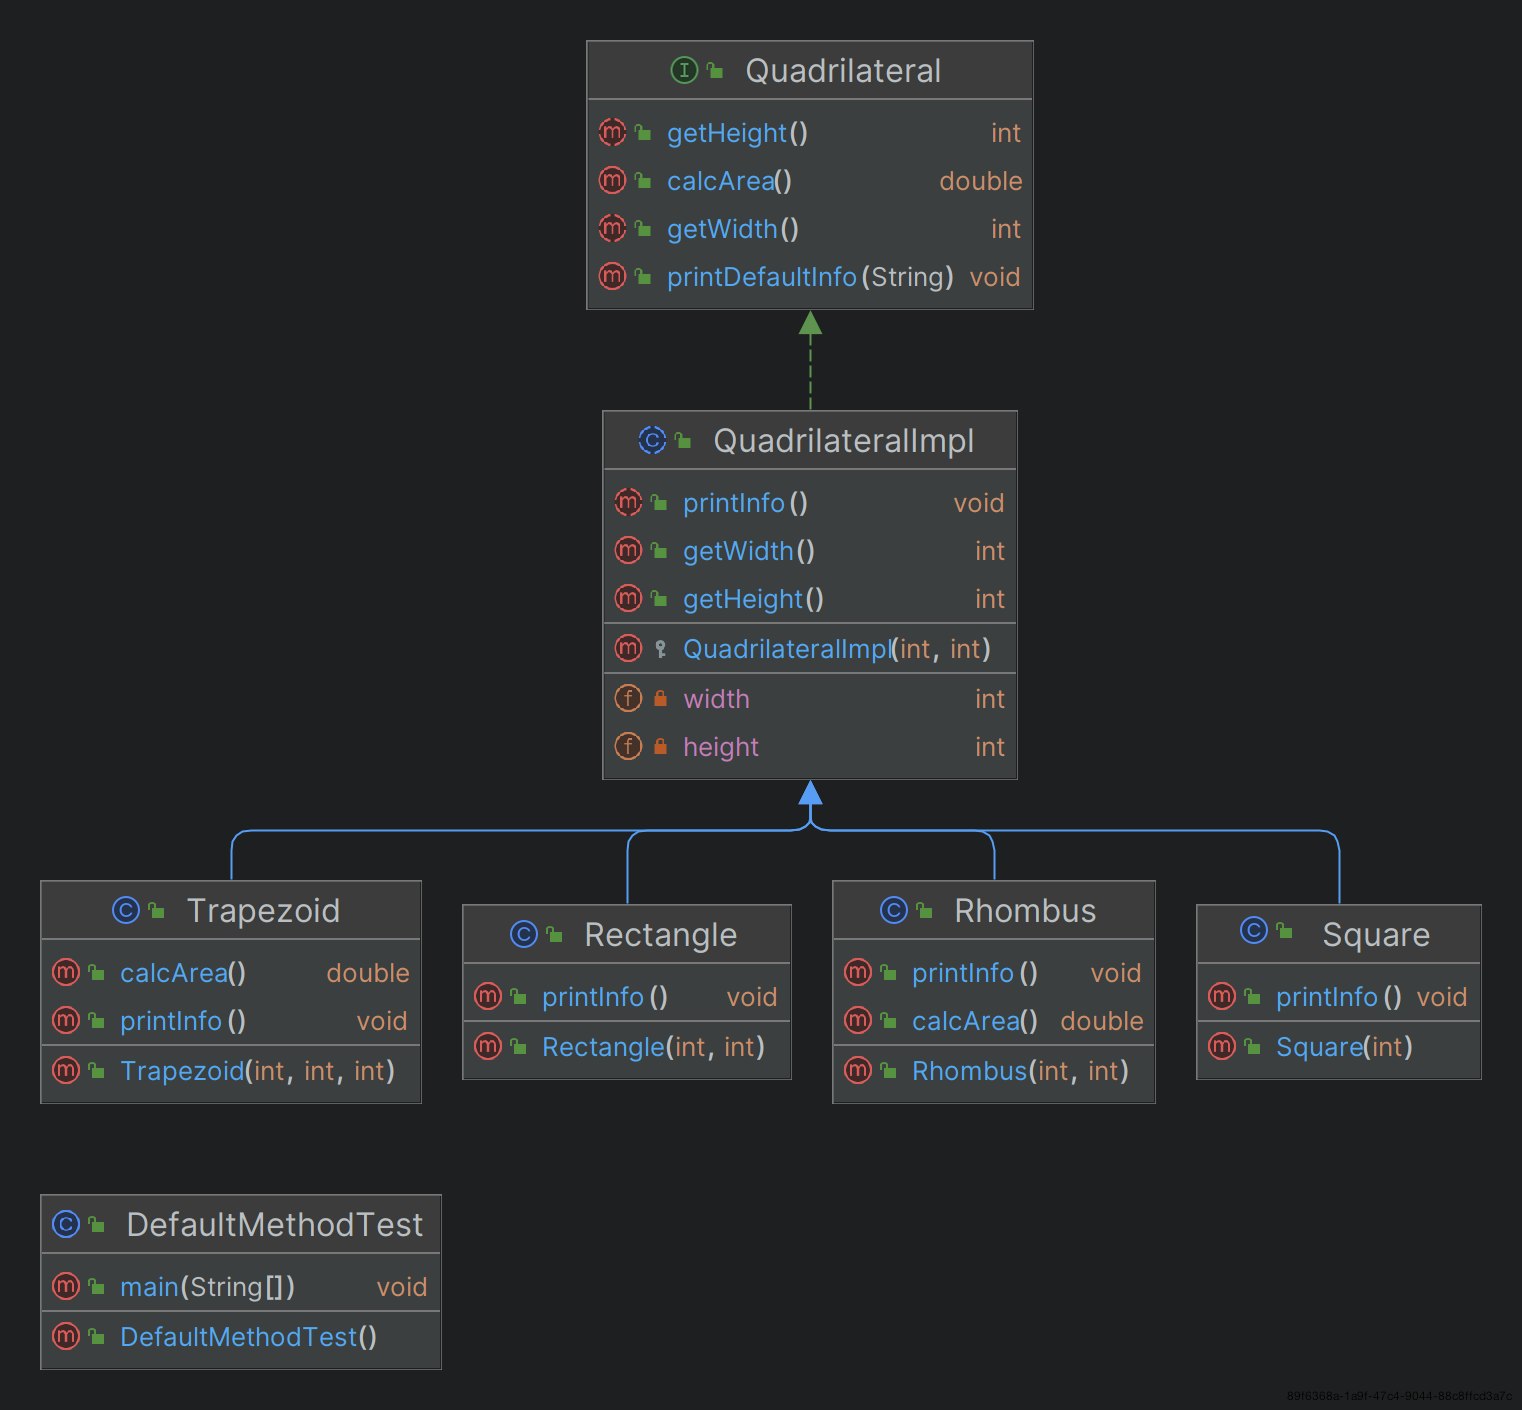The image size is (1522, 1410).
Task: Click calcArea() in Trapezoid
Action: coord(183,973)
